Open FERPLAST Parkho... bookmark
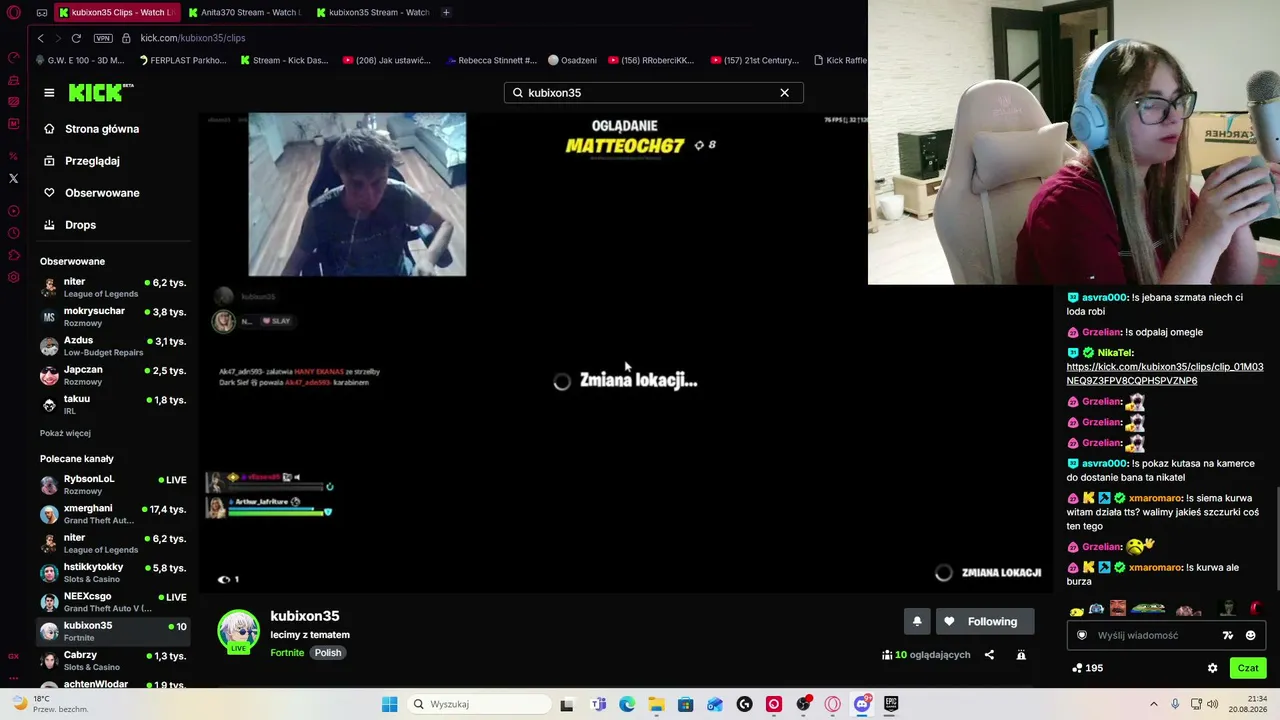Viewport: 1280px width, 720px height. (x=182, y=60)
